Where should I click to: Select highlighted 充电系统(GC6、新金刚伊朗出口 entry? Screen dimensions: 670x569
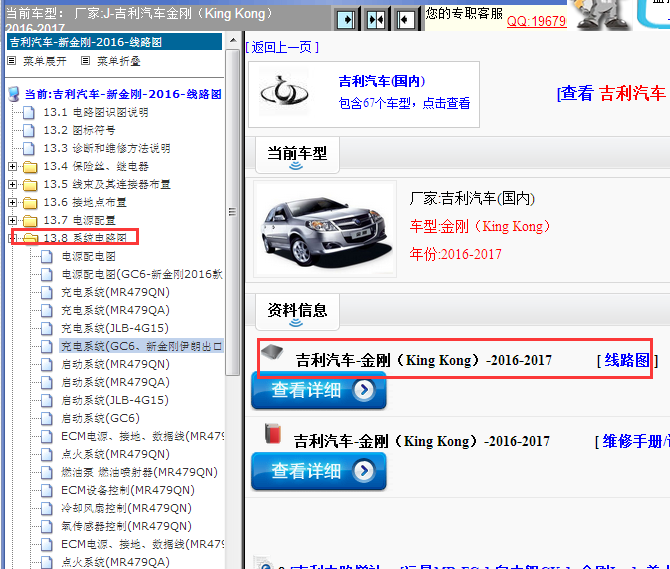point(141,346)
